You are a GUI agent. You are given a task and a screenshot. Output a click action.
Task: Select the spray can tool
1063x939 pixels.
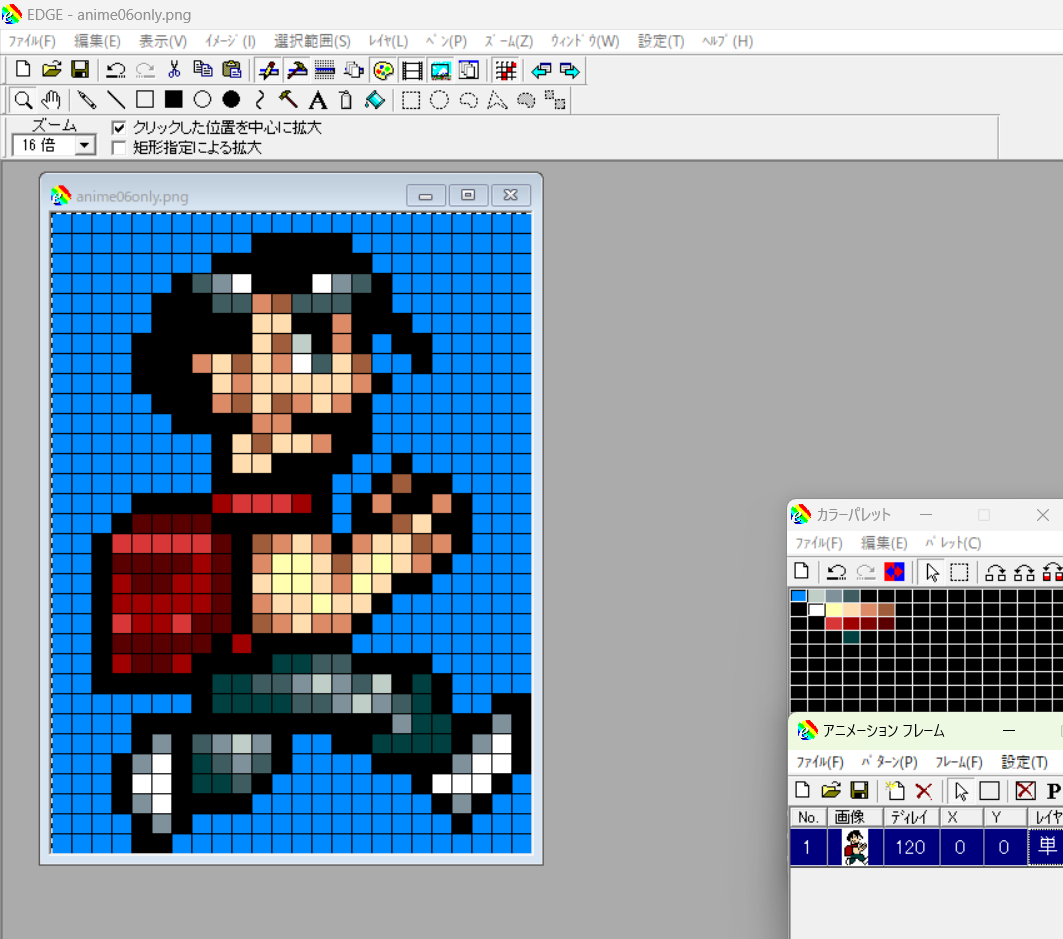click(346, 100)
